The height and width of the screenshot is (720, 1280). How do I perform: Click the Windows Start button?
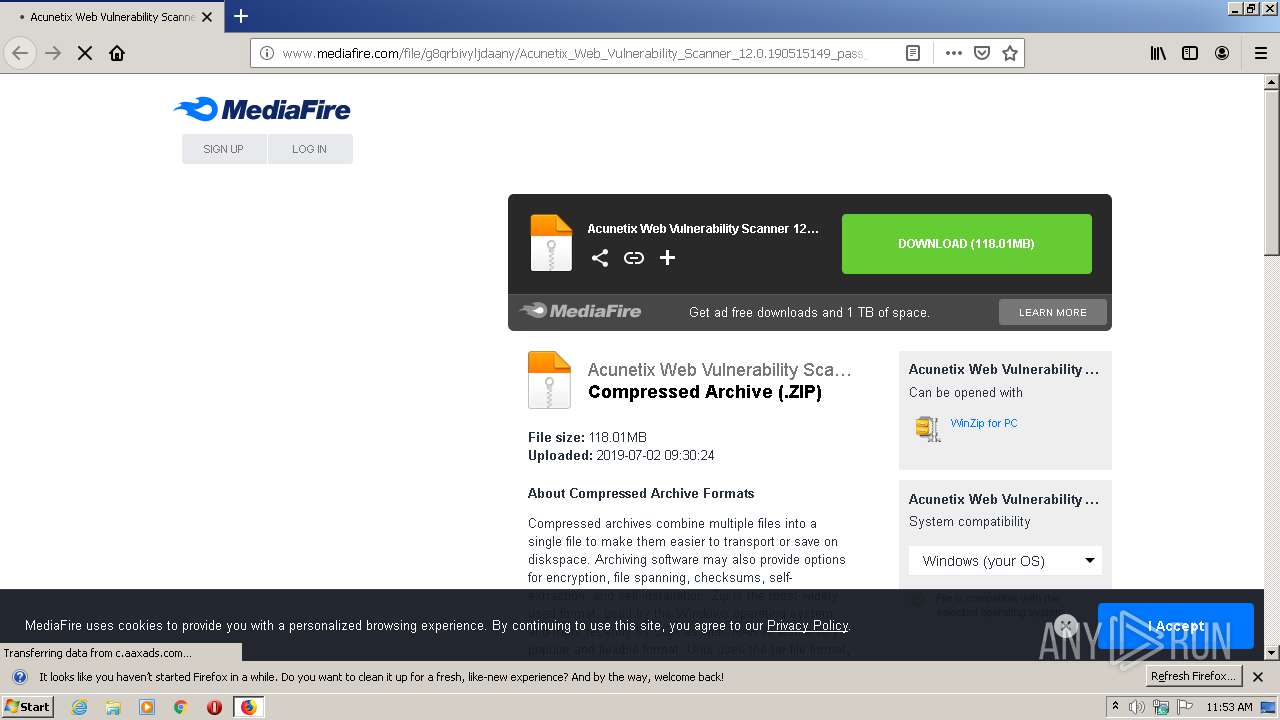pyautogui.click(x=27, y=707)
